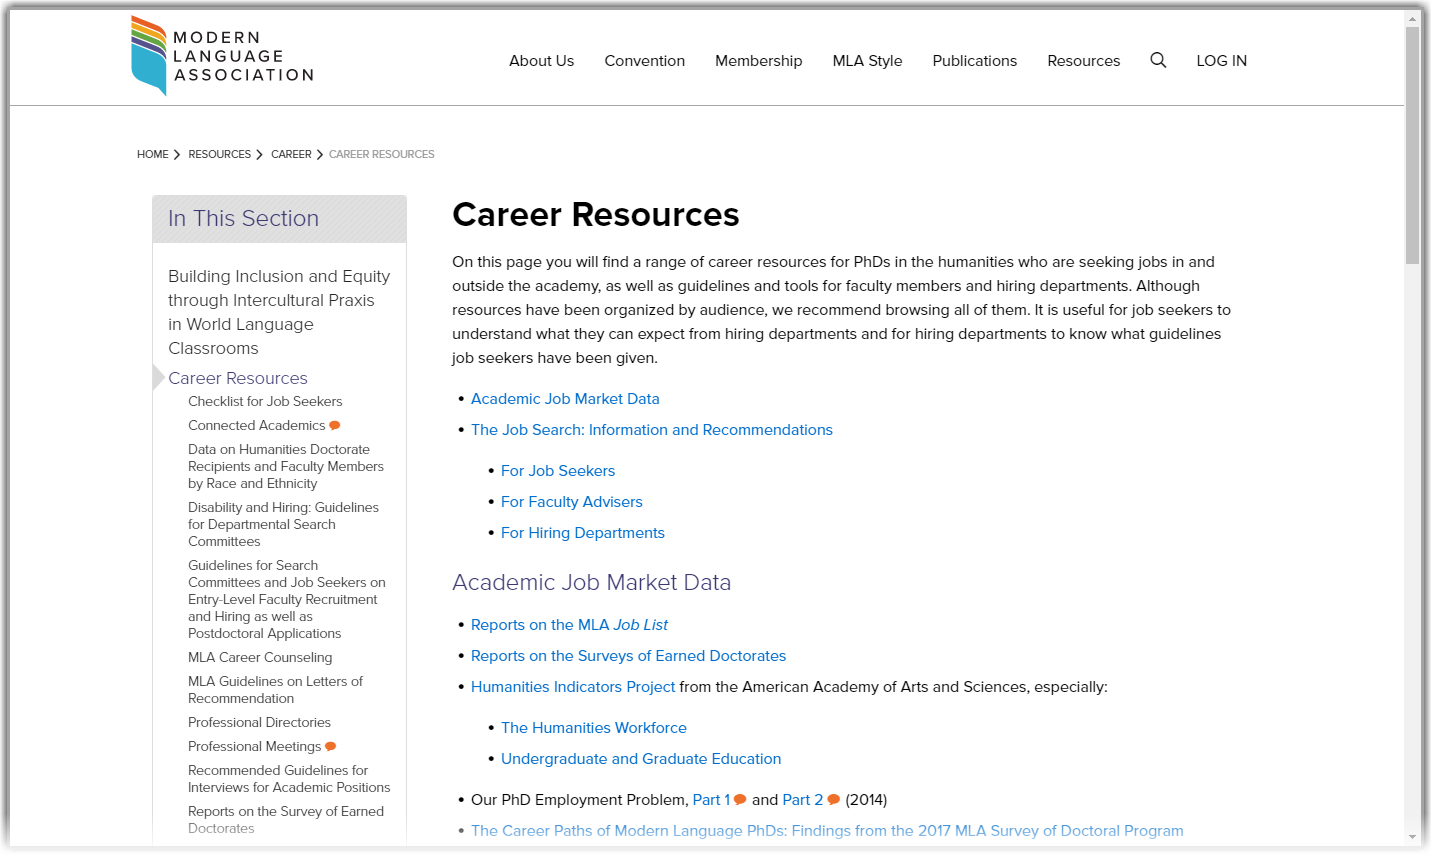Open The Career Paths of Modern Language PhDs link
The image size is (1432, 857).
tap(827, 831)
